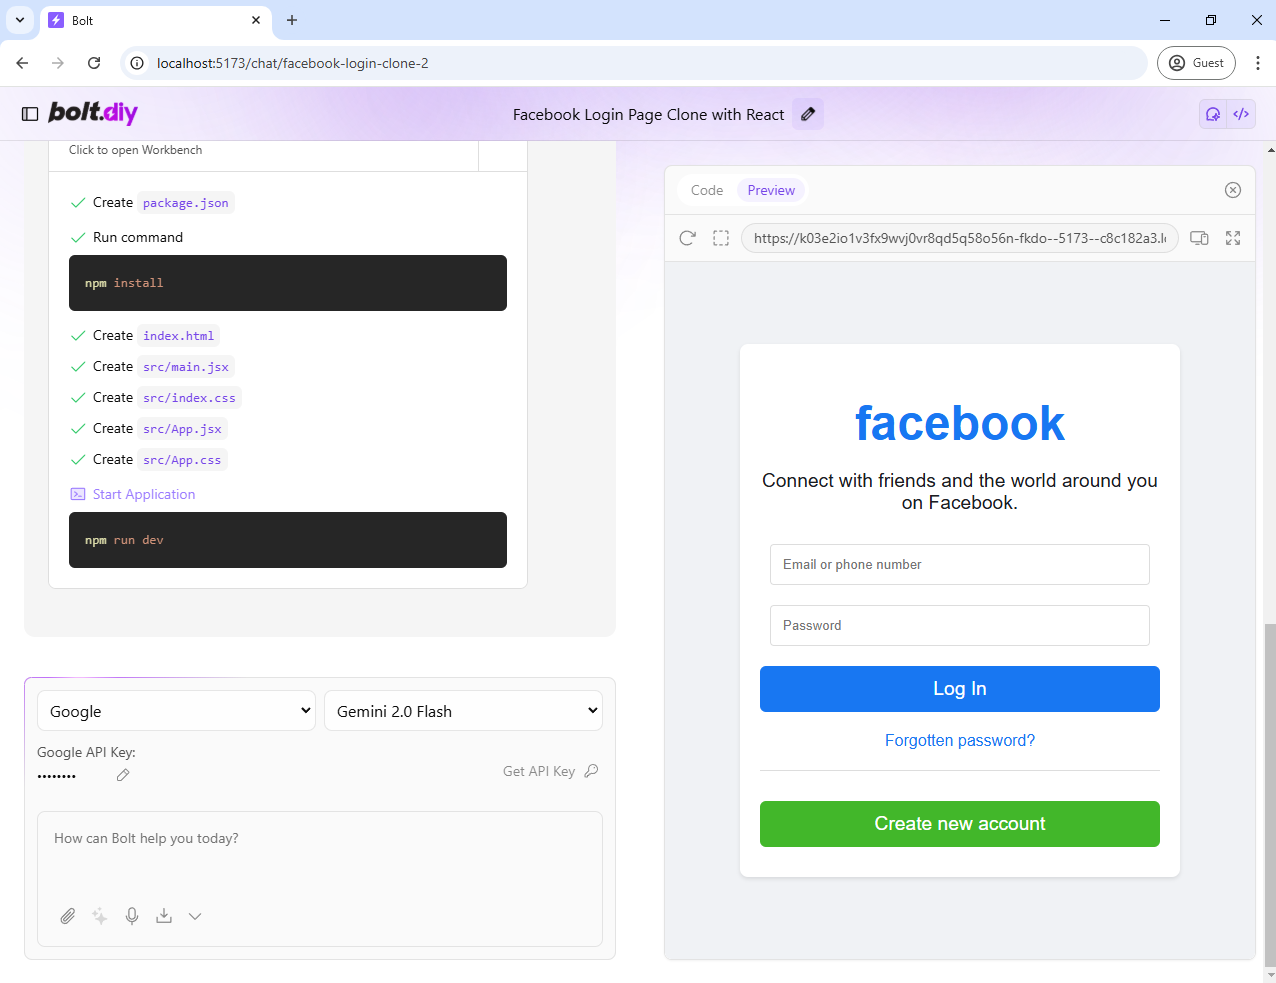Switch to the Preview tab

(x=771, y=190)
